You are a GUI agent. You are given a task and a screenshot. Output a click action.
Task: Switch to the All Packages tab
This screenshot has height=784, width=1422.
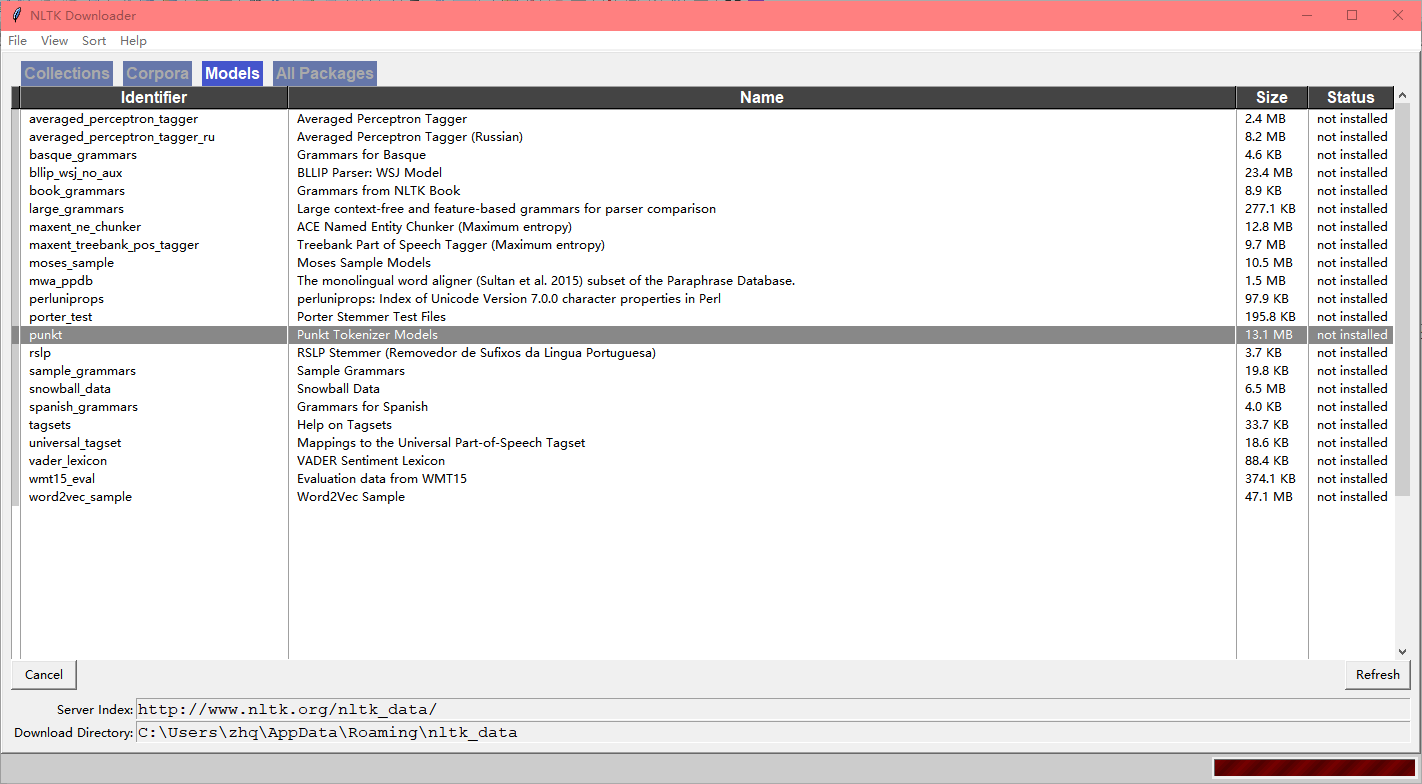(x=325, y=73)
